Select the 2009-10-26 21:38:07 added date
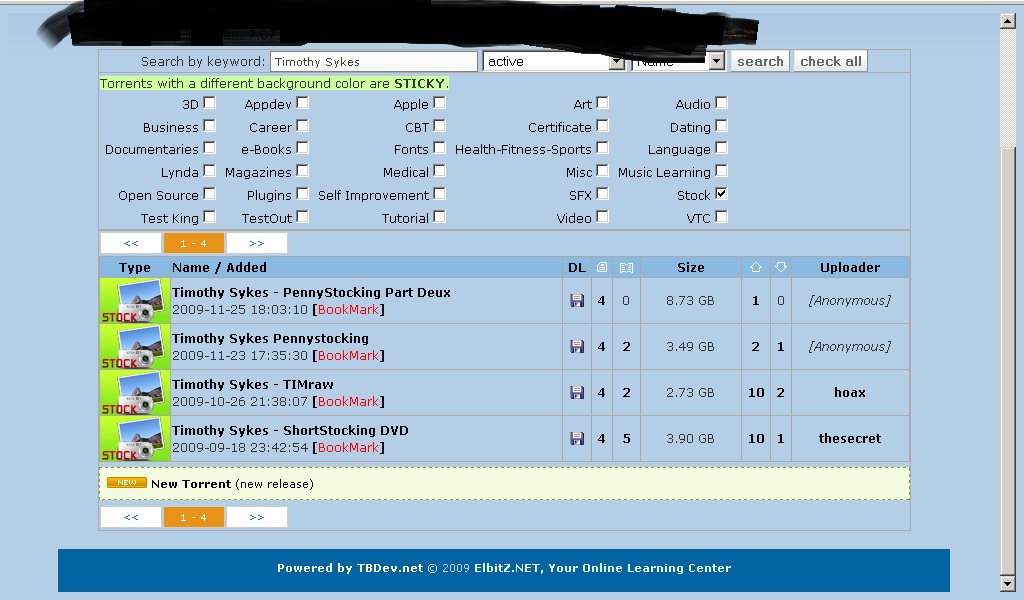 pos(240,402)
